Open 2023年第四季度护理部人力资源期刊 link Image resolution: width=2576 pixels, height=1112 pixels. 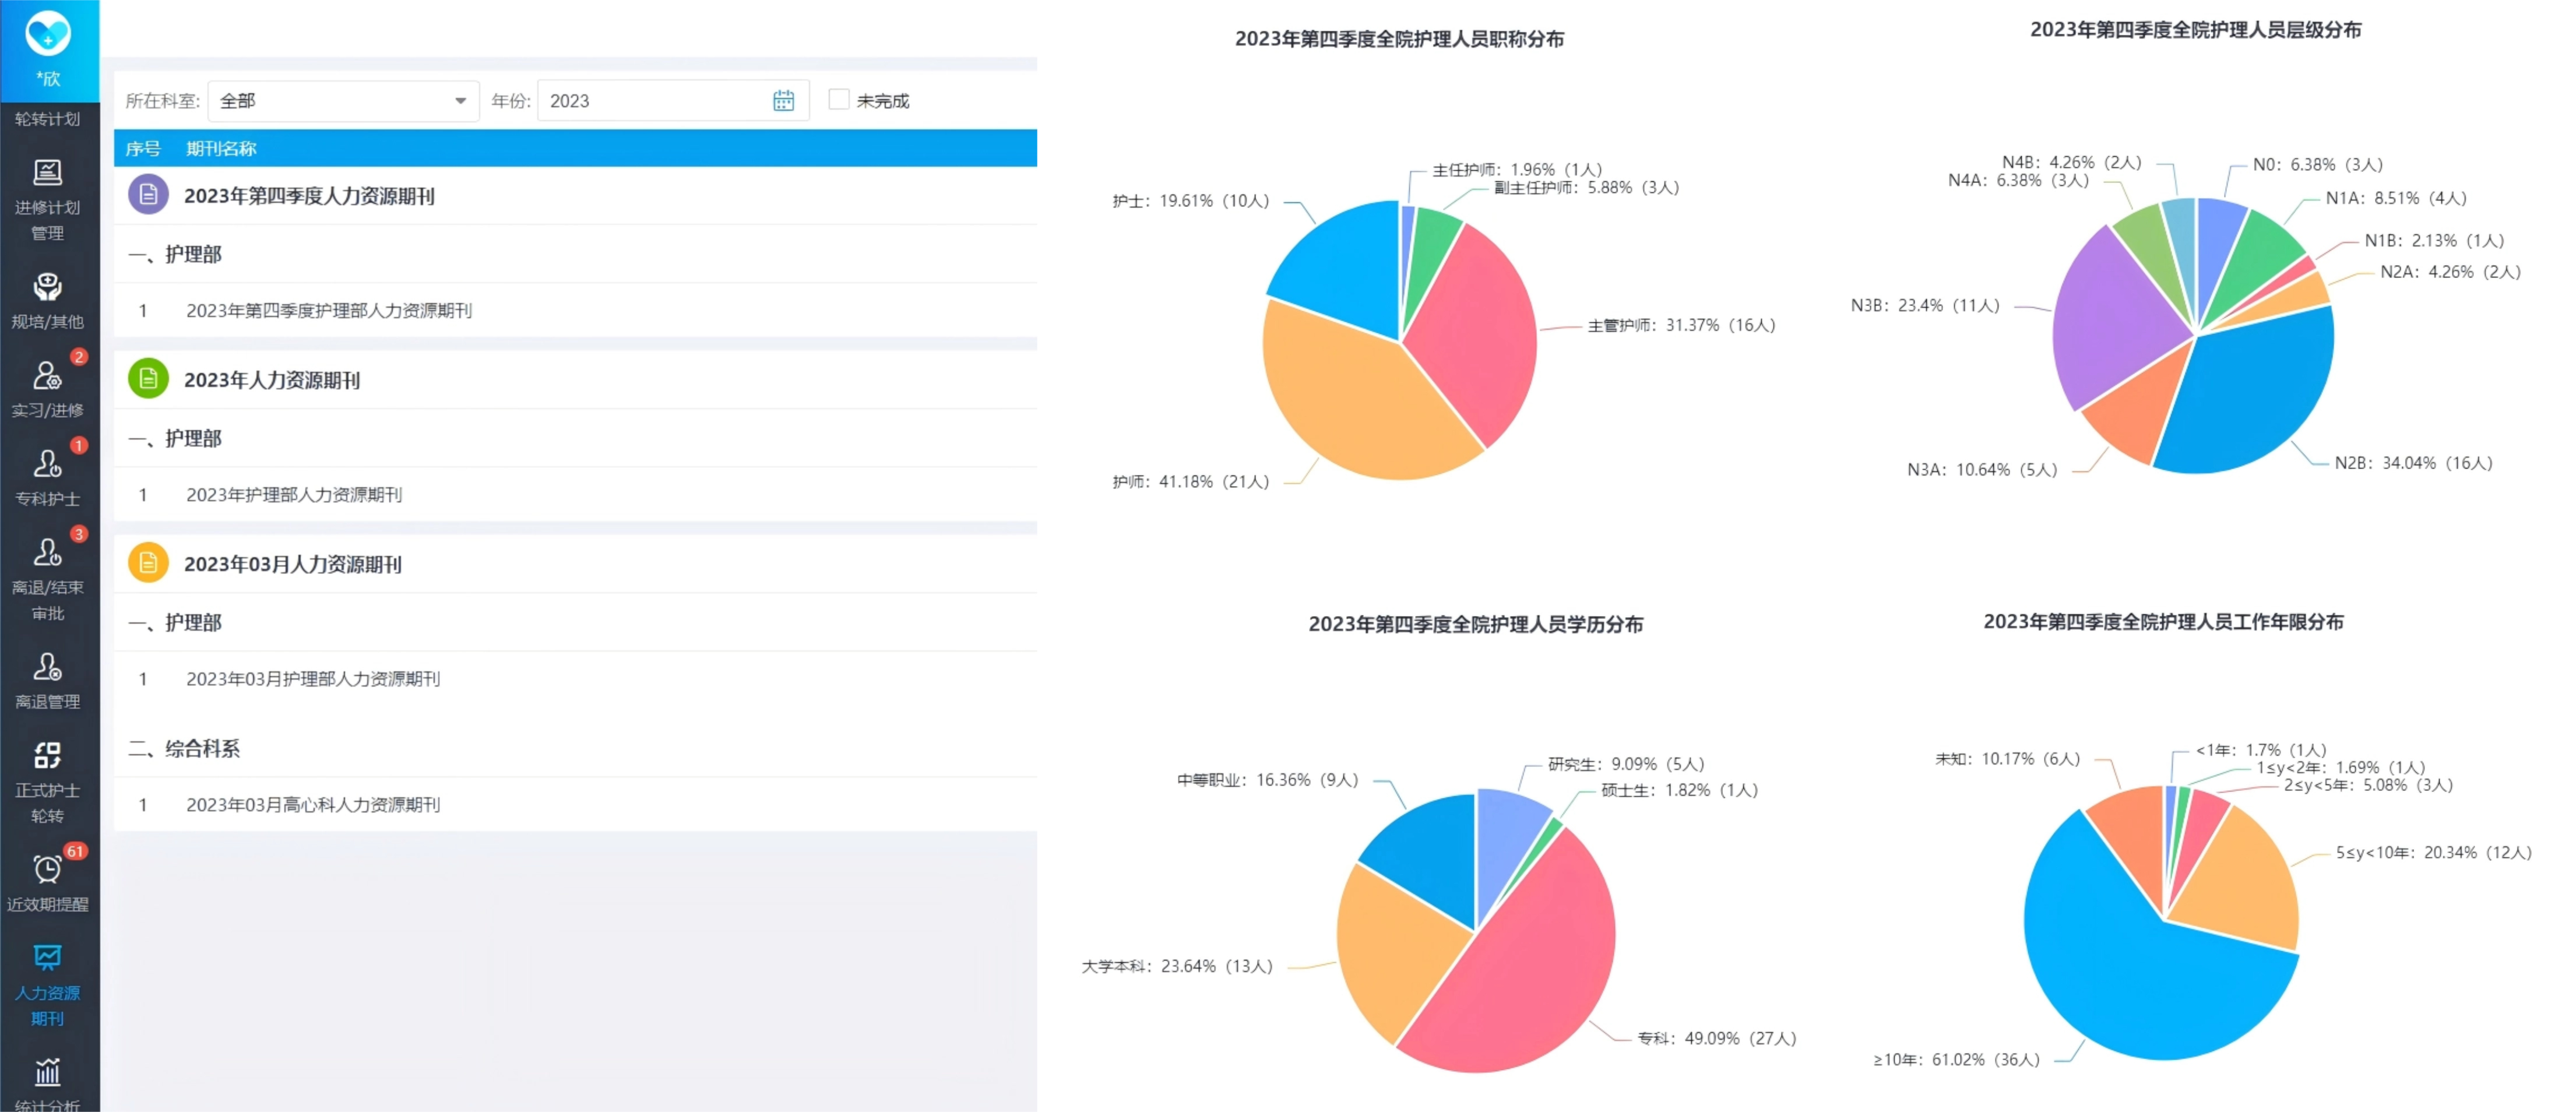pyautogui.click(x=328, y=311)
